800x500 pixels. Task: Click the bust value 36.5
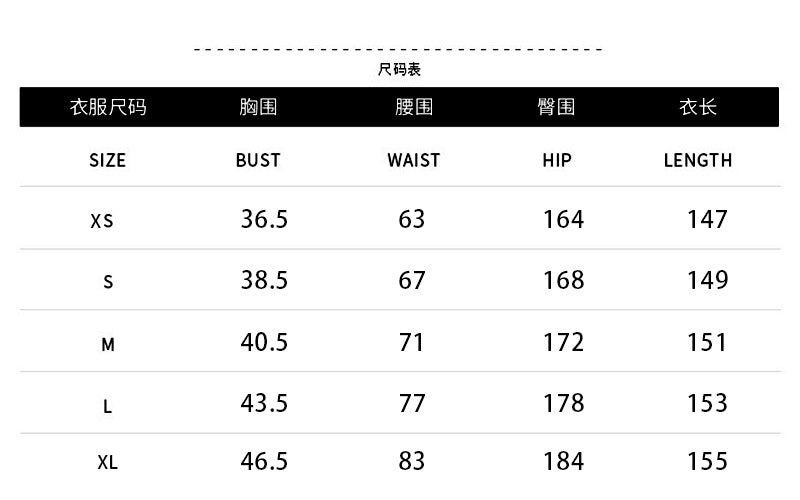click(264, 219)
